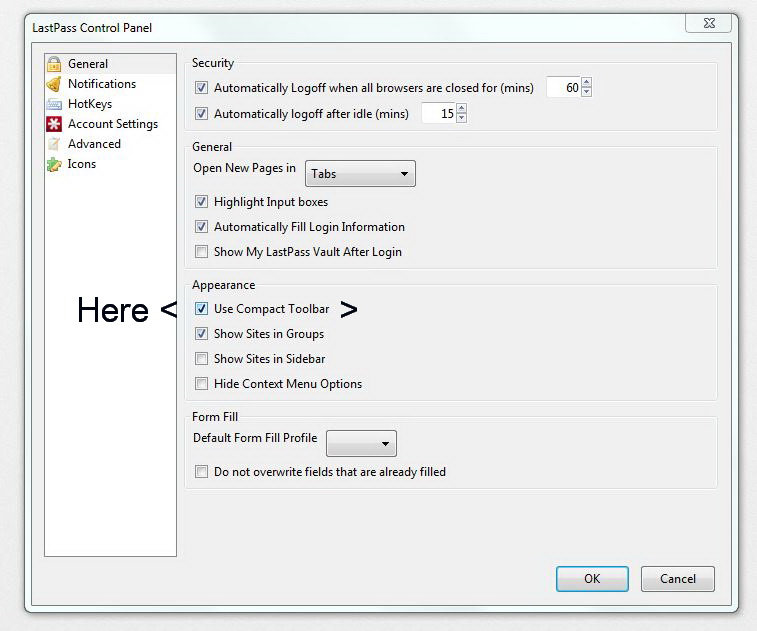This screenshot has width=757, height=631.
Task: Click the Cancel button
Action: (678, 579)
